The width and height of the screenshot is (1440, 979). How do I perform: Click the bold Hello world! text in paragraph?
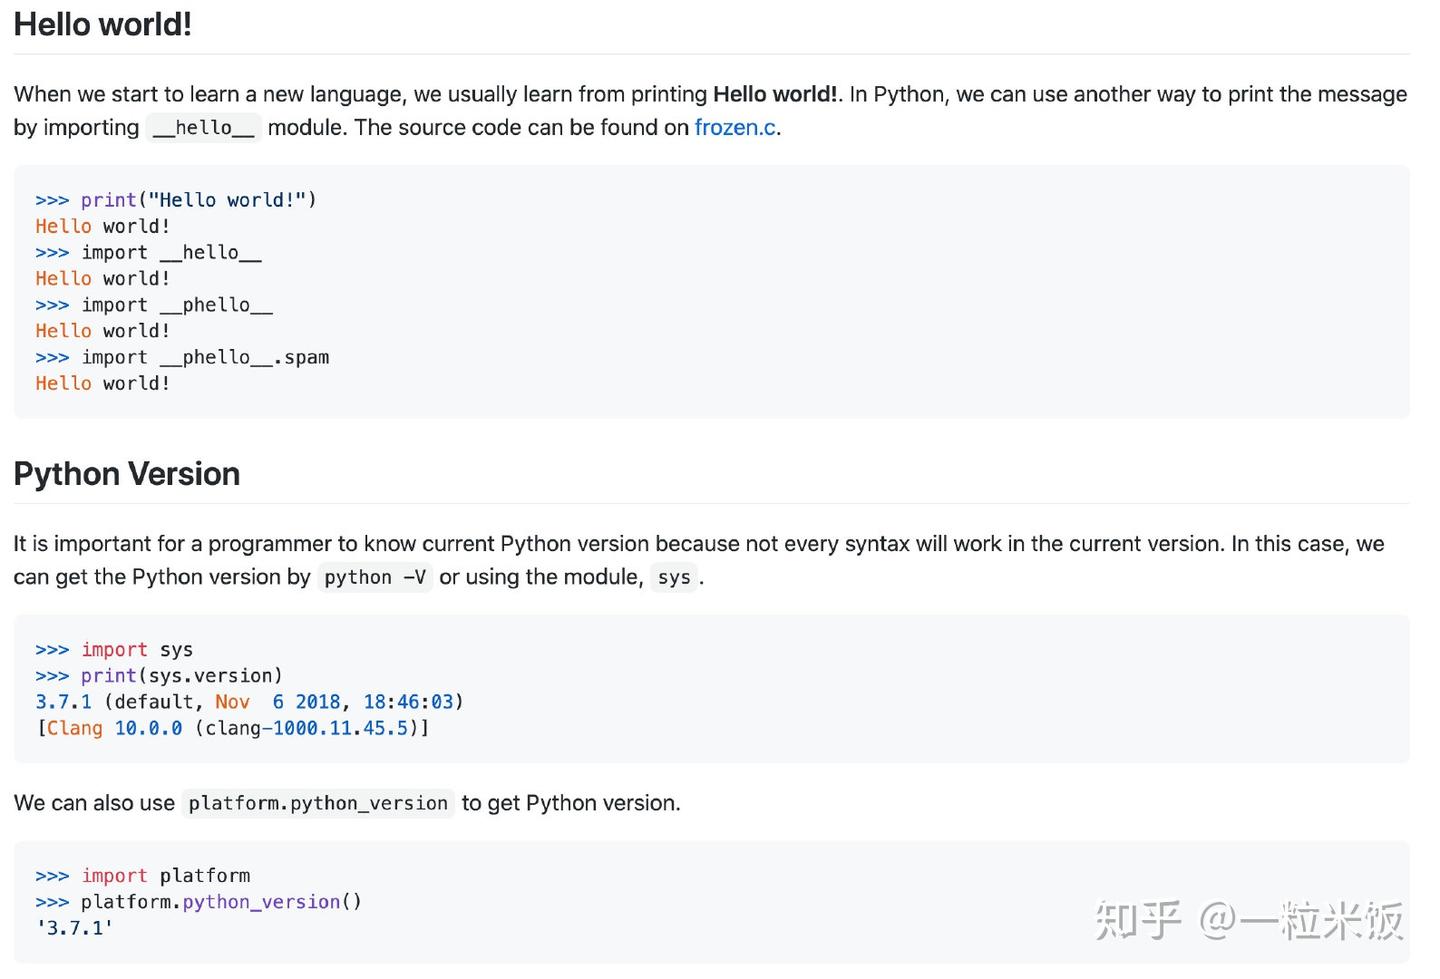(x=774, y=94)
